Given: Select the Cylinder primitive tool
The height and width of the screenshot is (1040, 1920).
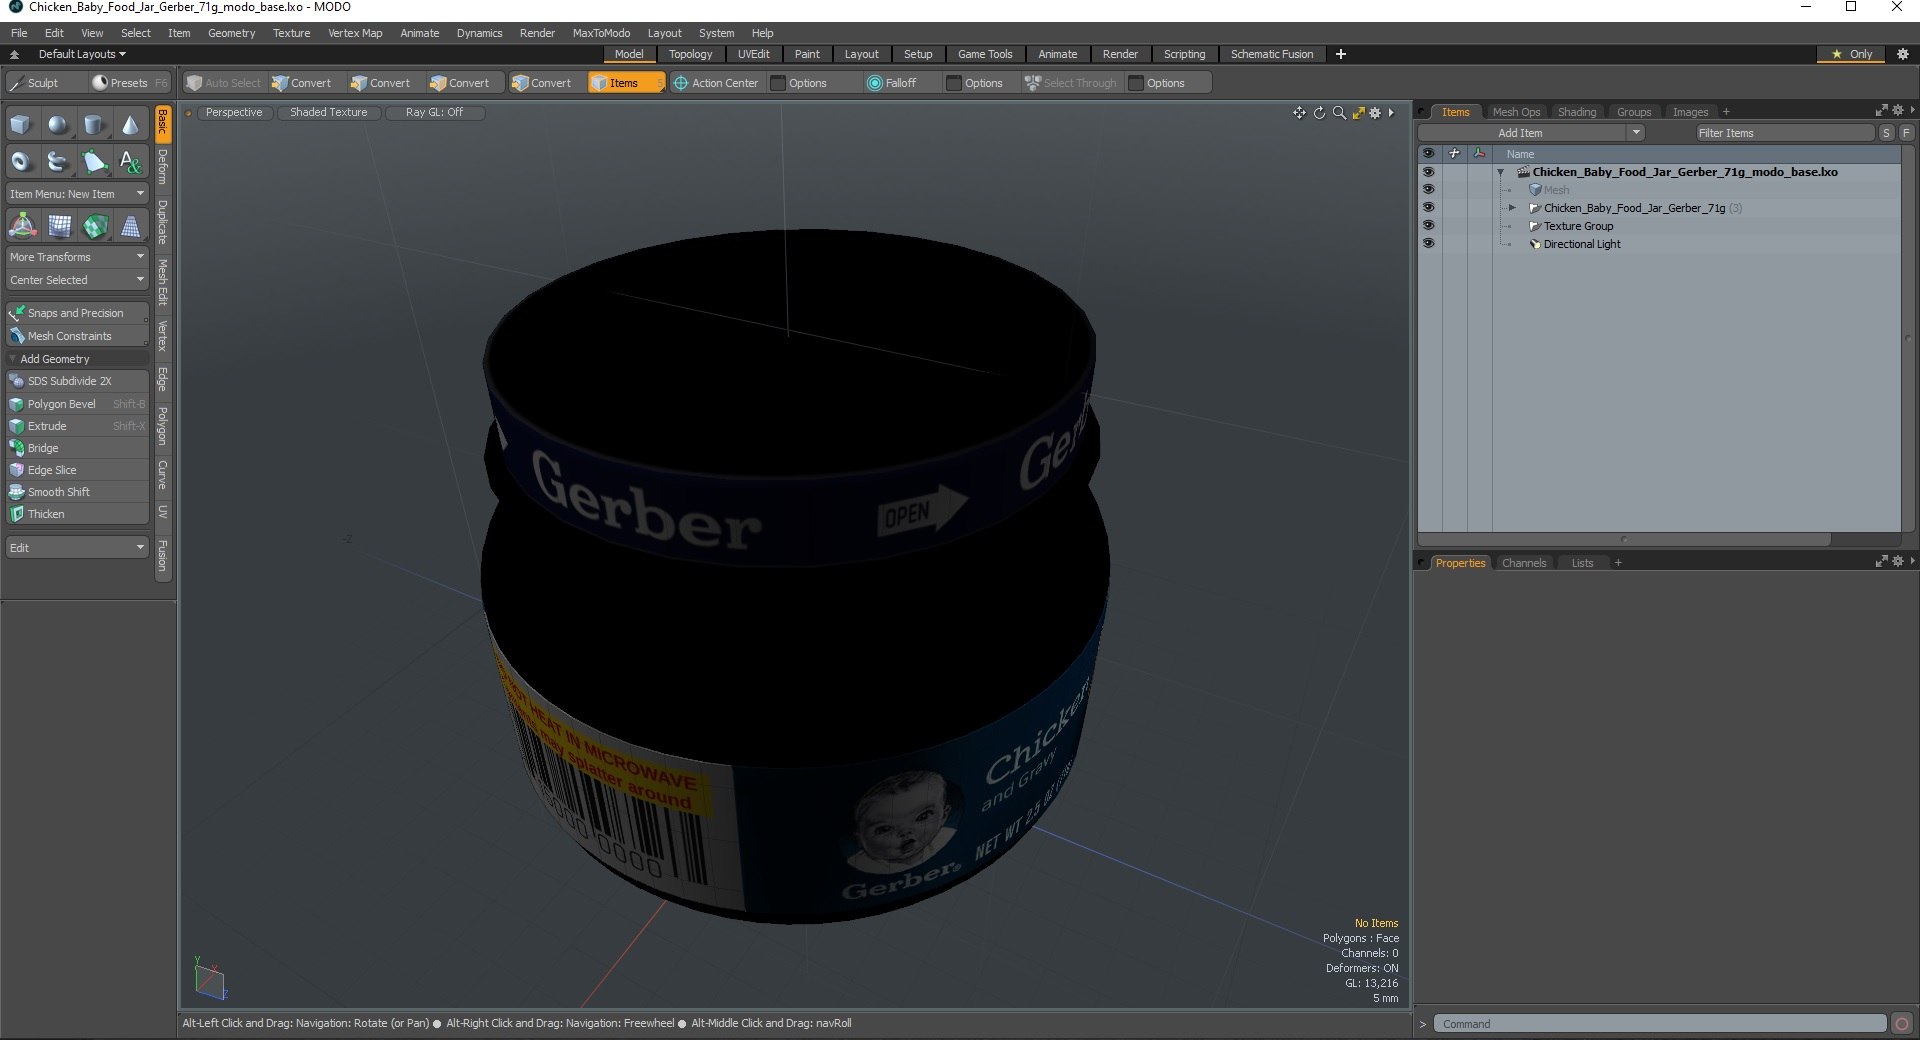Looking at the screenshot, I should tap(94, 125).
